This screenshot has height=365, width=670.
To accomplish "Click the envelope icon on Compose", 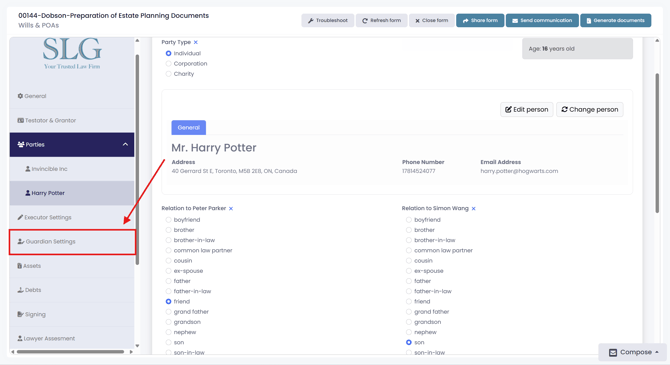I will [x=613, y=353].
